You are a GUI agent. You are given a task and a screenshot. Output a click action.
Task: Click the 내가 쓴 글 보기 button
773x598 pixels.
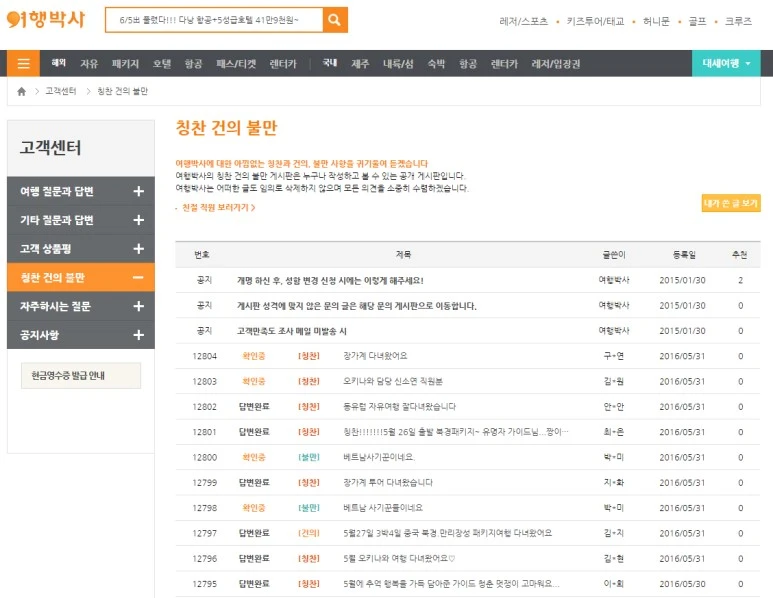pyautogui.click(x=731, y=203)
